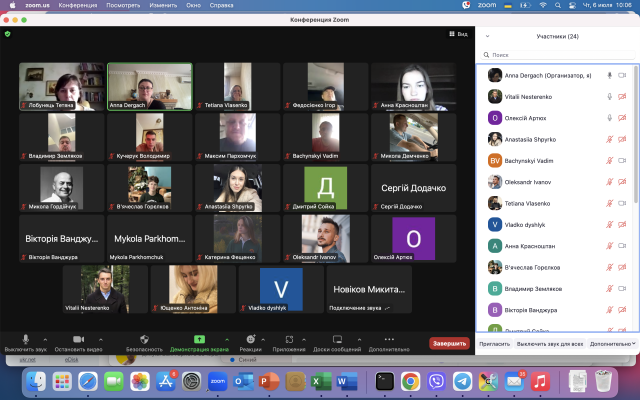This screenshot has width=640, height=400.
Task: Expand Приложения options arrow
Action: pyautogui.click(x=304, y=339)
